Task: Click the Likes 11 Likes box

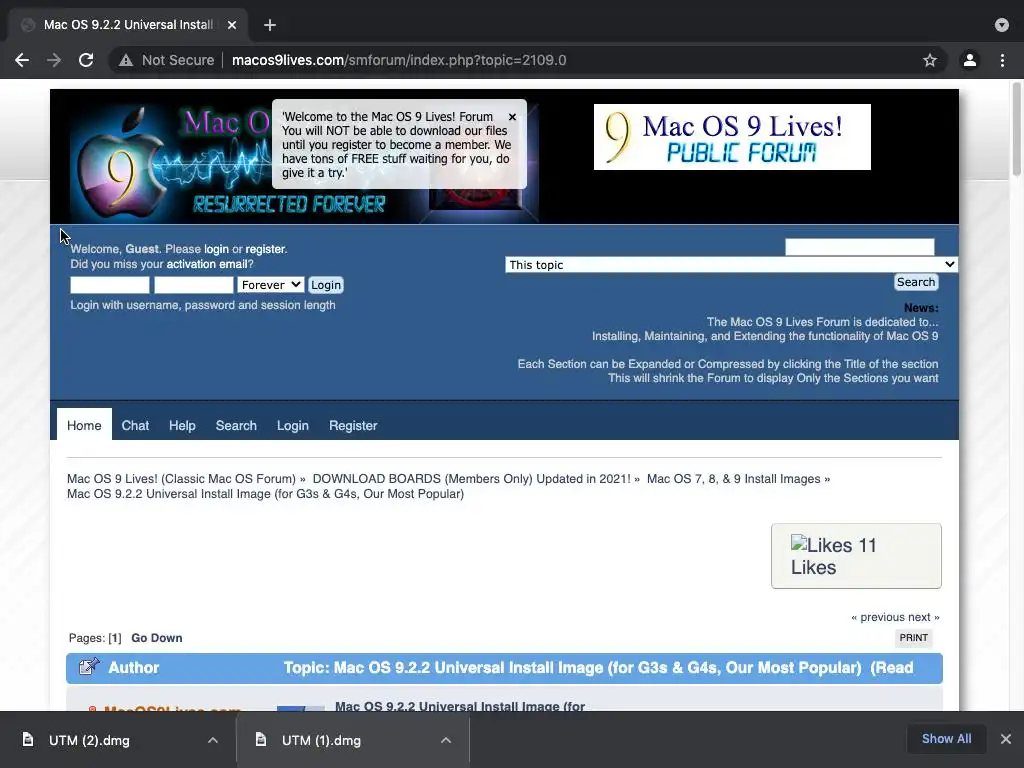Action: coord(856,556)
